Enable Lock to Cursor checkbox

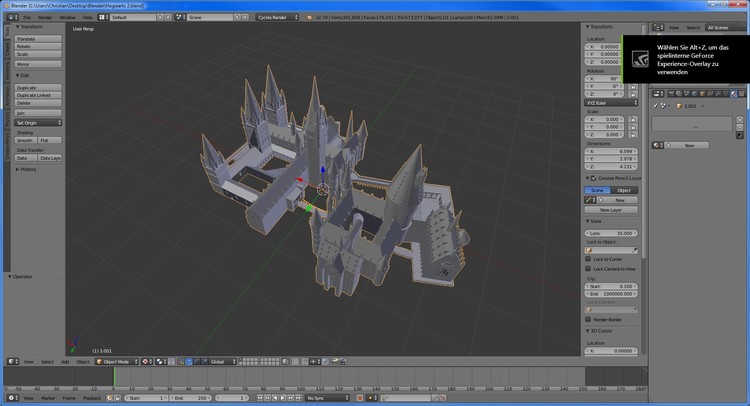pos(588,259)
